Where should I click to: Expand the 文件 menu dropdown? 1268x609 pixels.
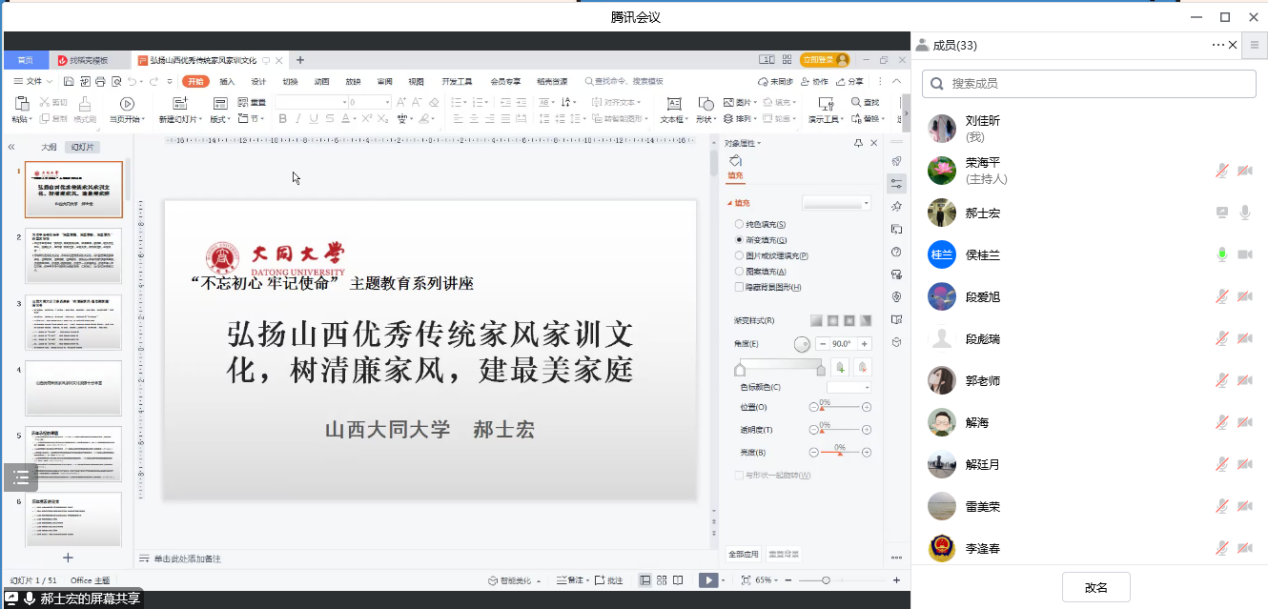[x=39, y=81]
